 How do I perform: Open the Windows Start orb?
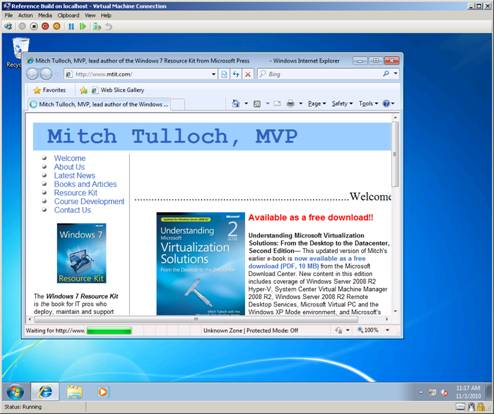[x=15, y=392]
